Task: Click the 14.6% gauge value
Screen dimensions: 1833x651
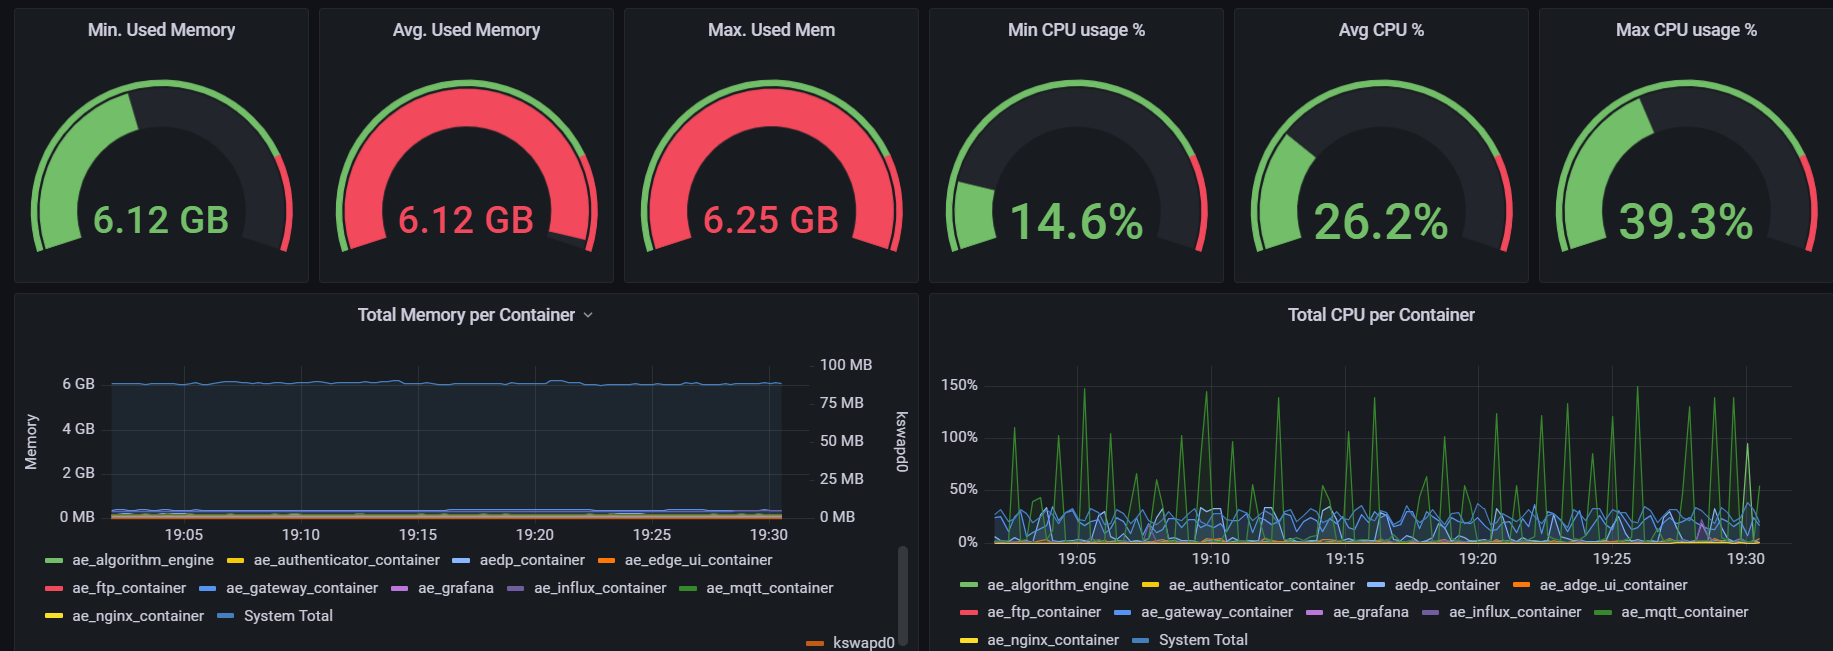Action: click(x=1076, y=222)
